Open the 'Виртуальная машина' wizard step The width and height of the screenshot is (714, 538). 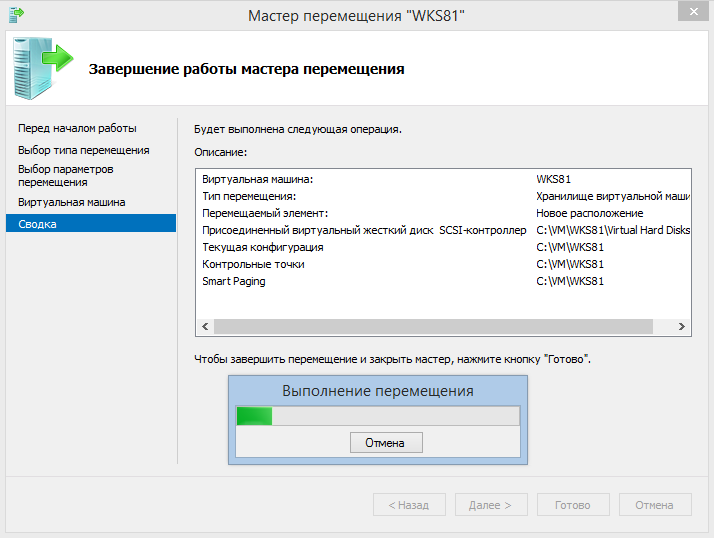click(71, 202)
